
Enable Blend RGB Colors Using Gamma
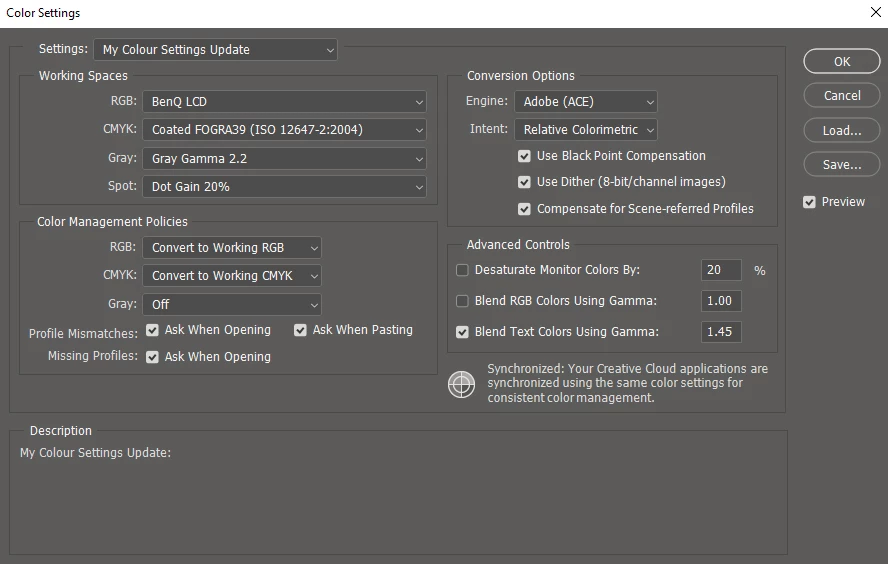(x=462, y=301)
